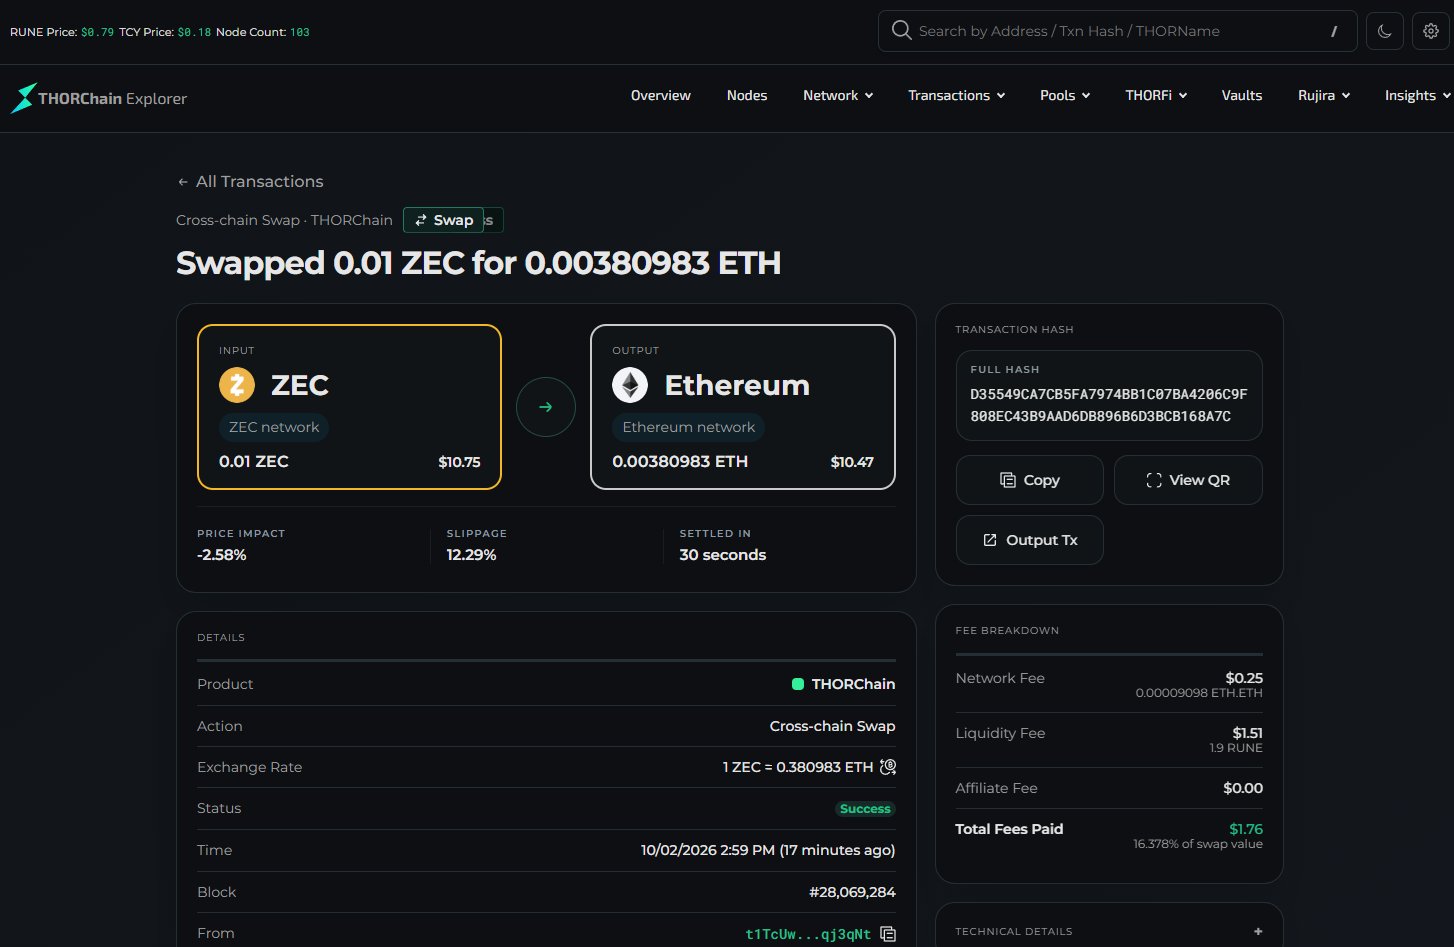This screenshot has width=1454, height=947.
Task: Click the TCY price $0.18
Action: [194, 32]
